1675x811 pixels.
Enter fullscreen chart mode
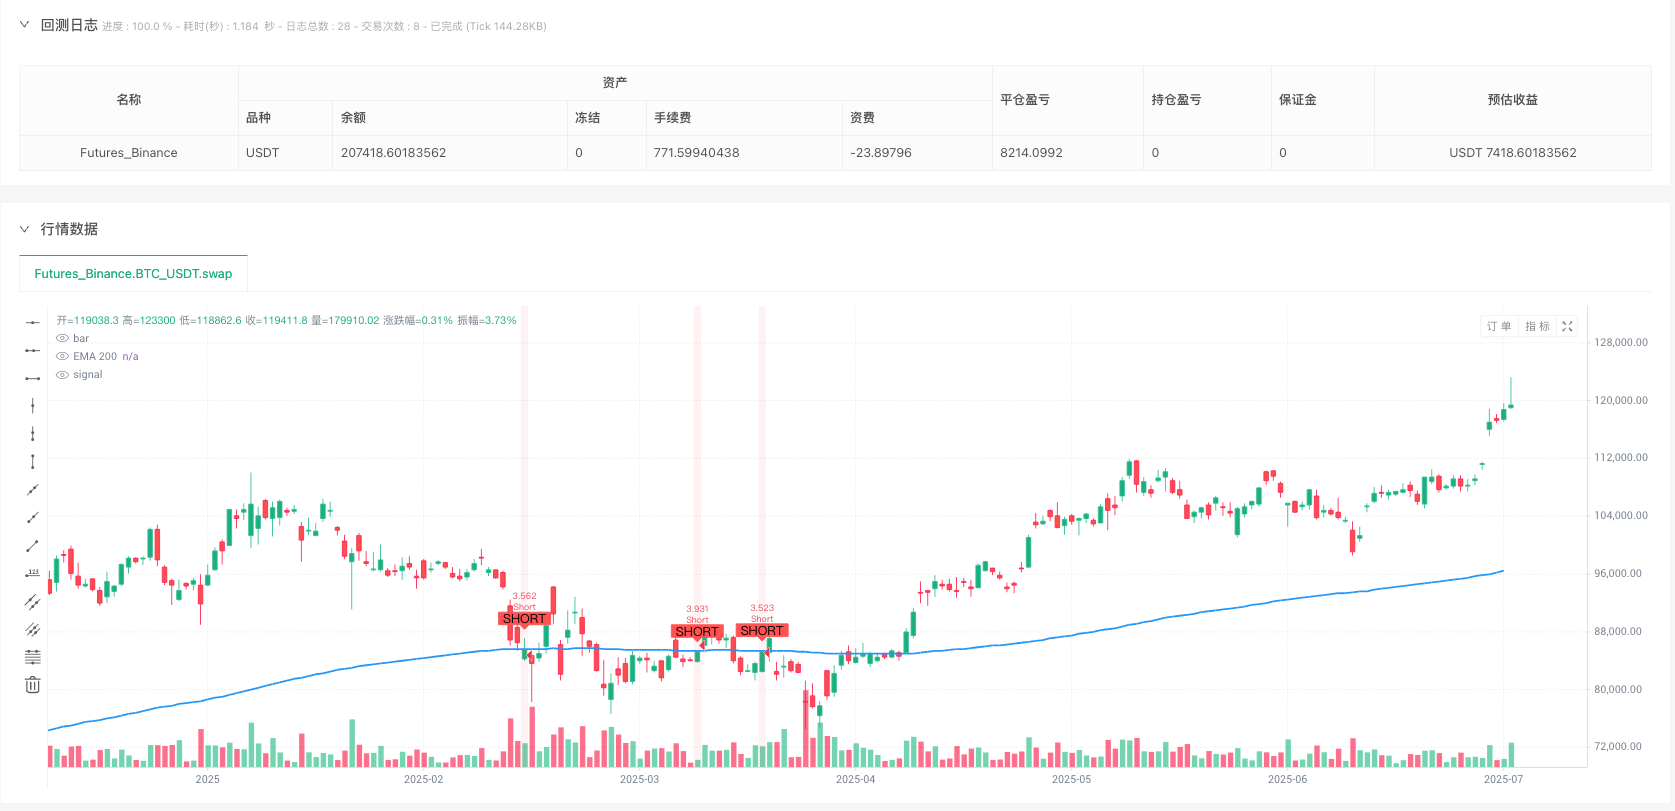click(x=1567, y=326)
